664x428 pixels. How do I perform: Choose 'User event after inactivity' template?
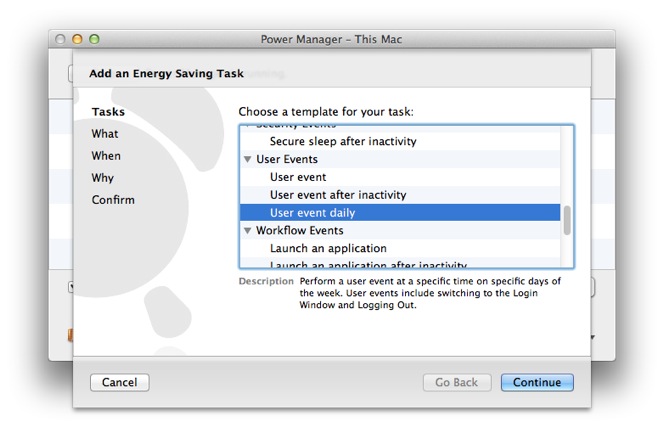click(400, 195)
